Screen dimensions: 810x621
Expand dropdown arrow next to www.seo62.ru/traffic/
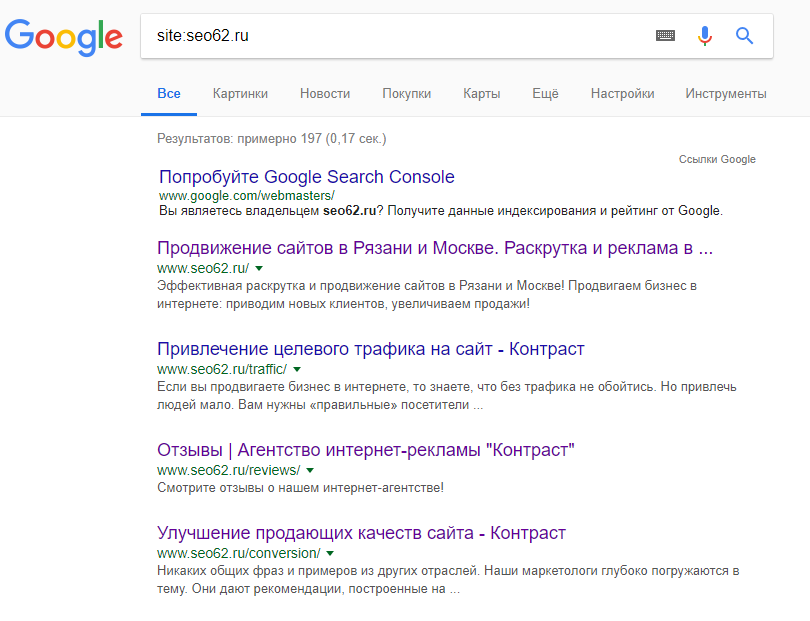click(x=297, y=370)
